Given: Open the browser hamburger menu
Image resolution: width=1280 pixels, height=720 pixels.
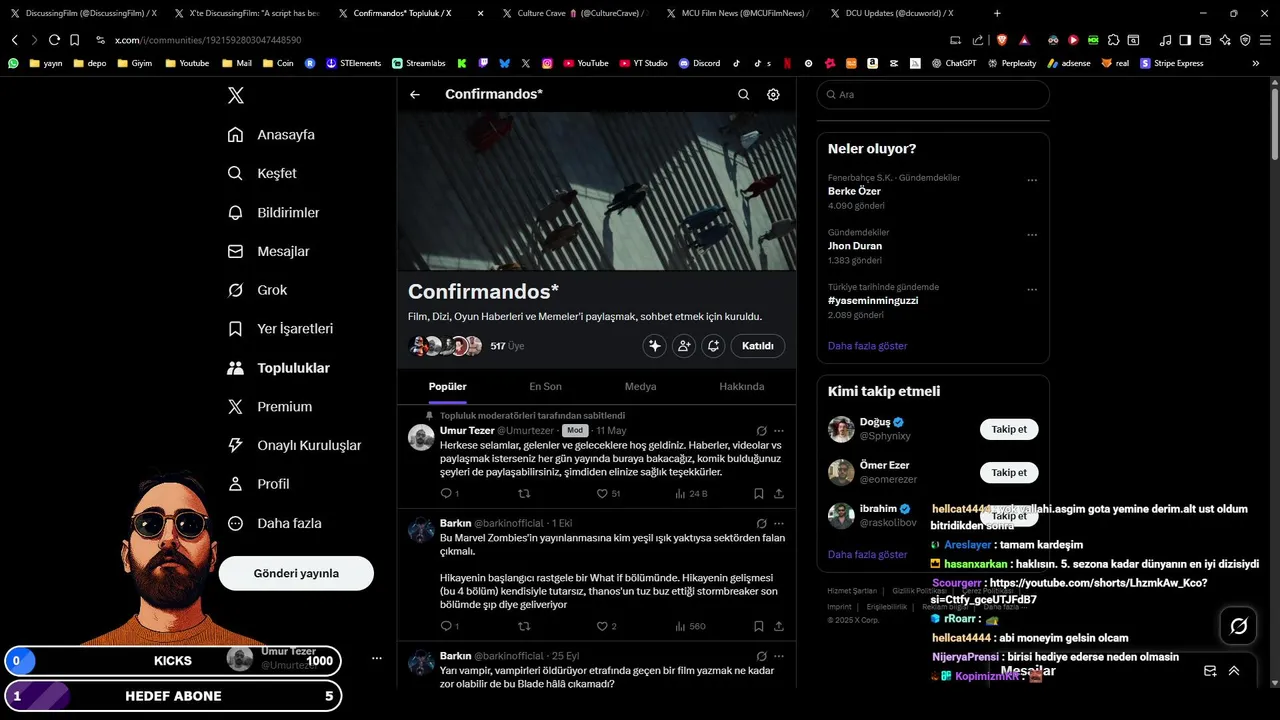Looking at the screenshot, I should pos(1265,40).
